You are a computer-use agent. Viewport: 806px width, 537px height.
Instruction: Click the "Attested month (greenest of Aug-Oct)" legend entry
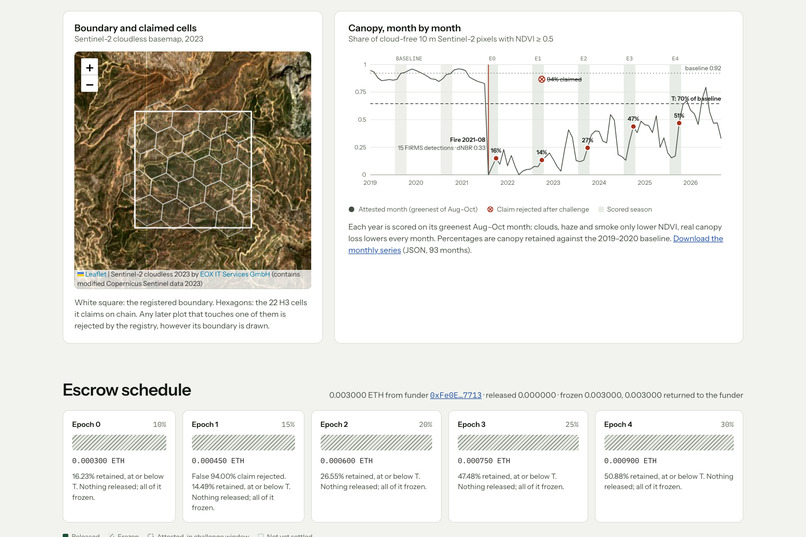(413, 210)
